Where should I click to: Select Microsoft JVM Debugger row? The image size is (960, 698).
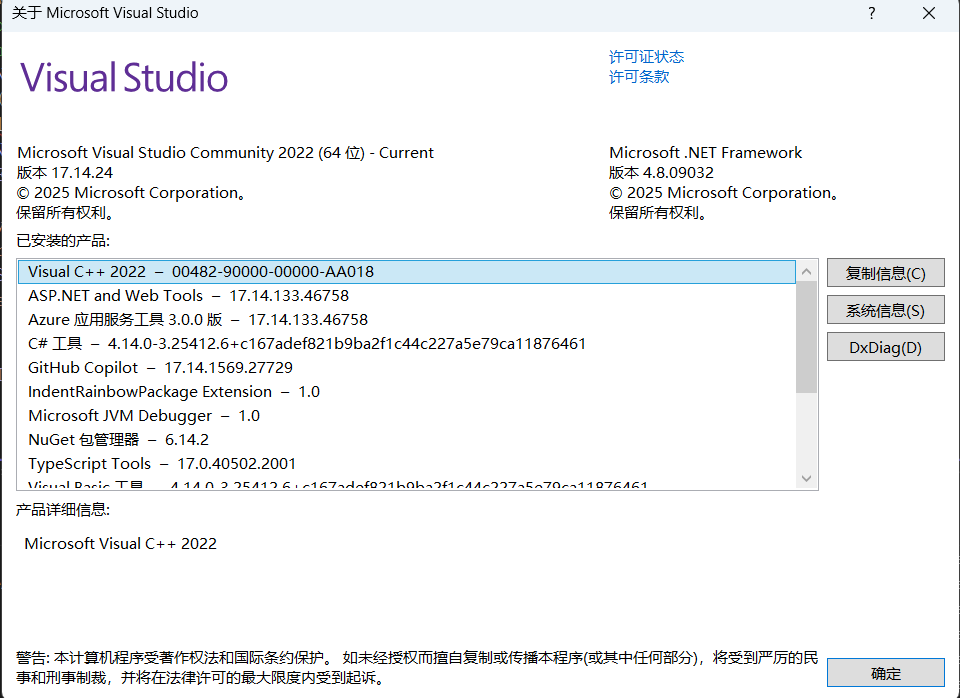(x=407, y=416)
